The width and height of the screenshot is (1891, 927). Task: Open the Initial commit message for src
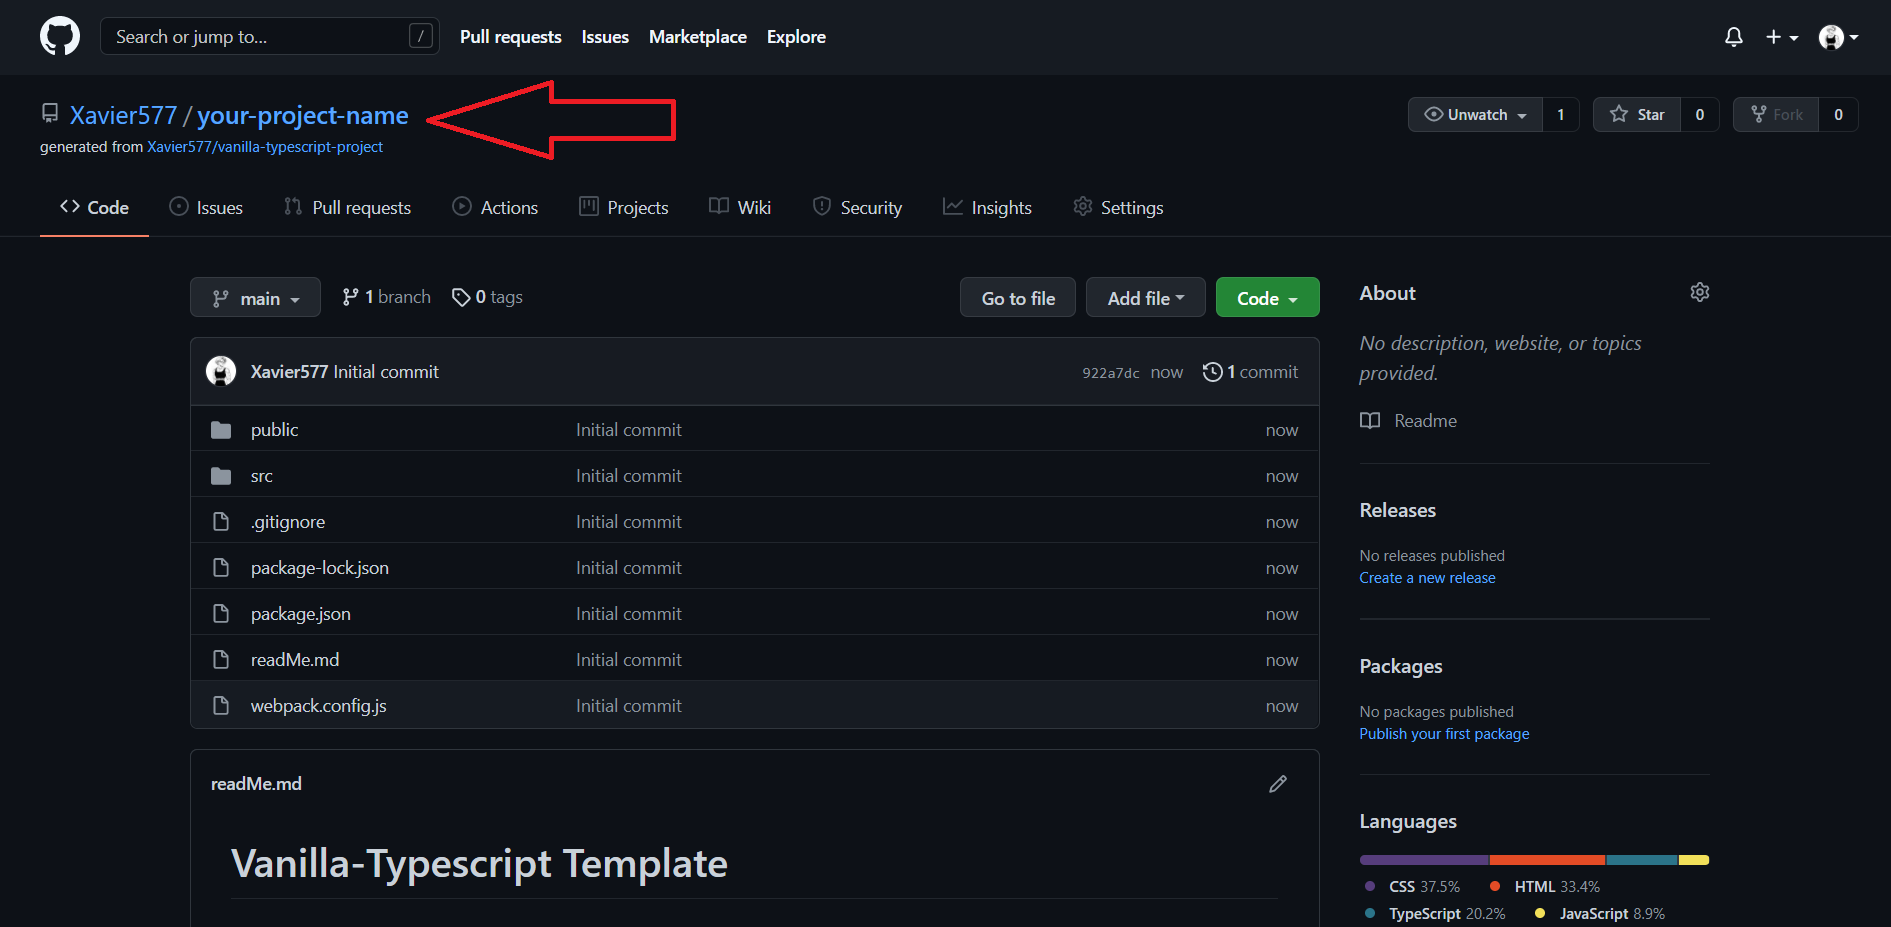(629, 476)
